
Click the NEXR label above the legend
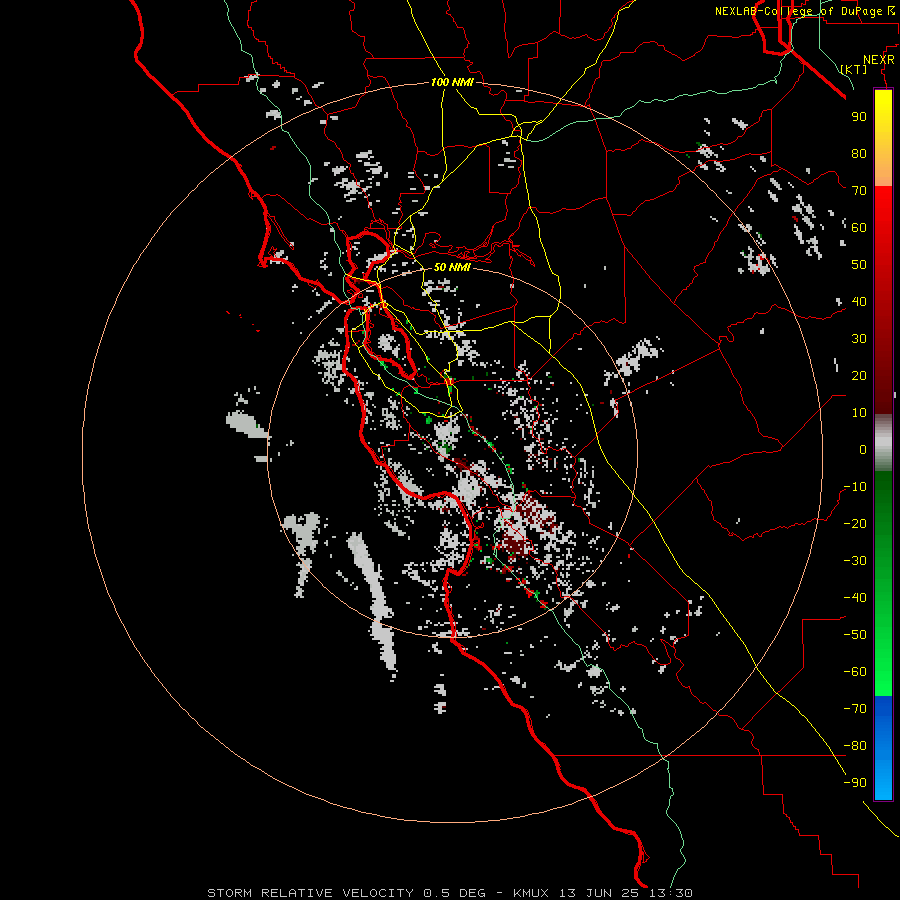point(878,60)
